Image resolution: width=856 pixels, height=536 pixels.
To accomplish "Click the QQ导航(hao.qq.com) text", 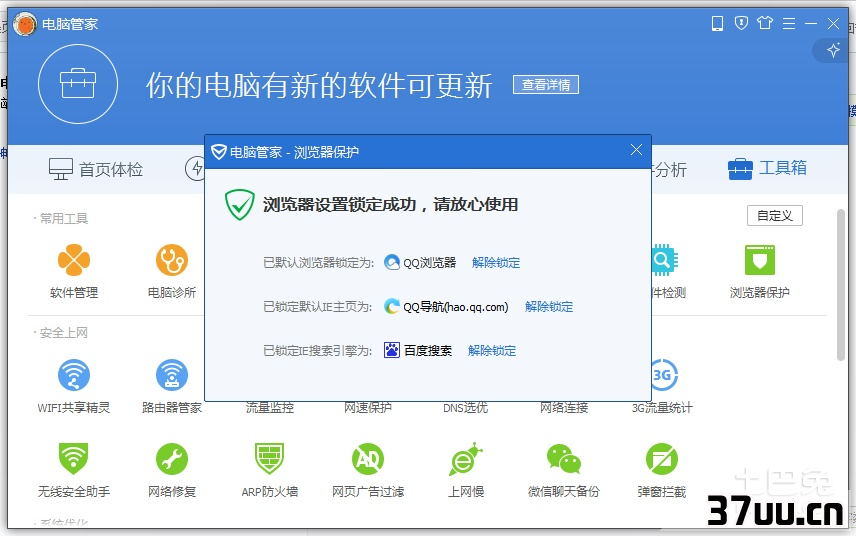I will click(x=455, y=307).
